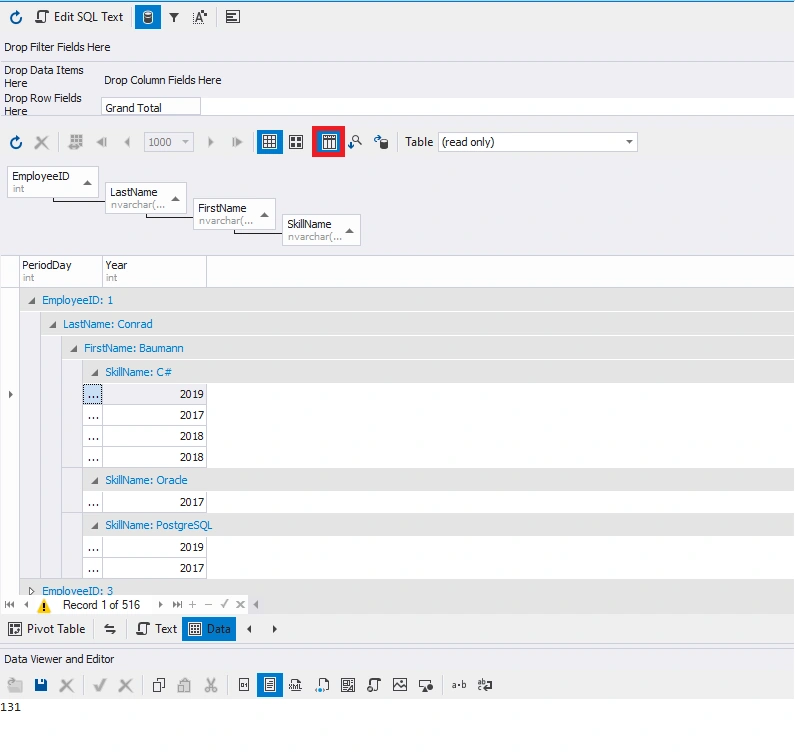Switch to the Text tab

[x=156, y=629]
